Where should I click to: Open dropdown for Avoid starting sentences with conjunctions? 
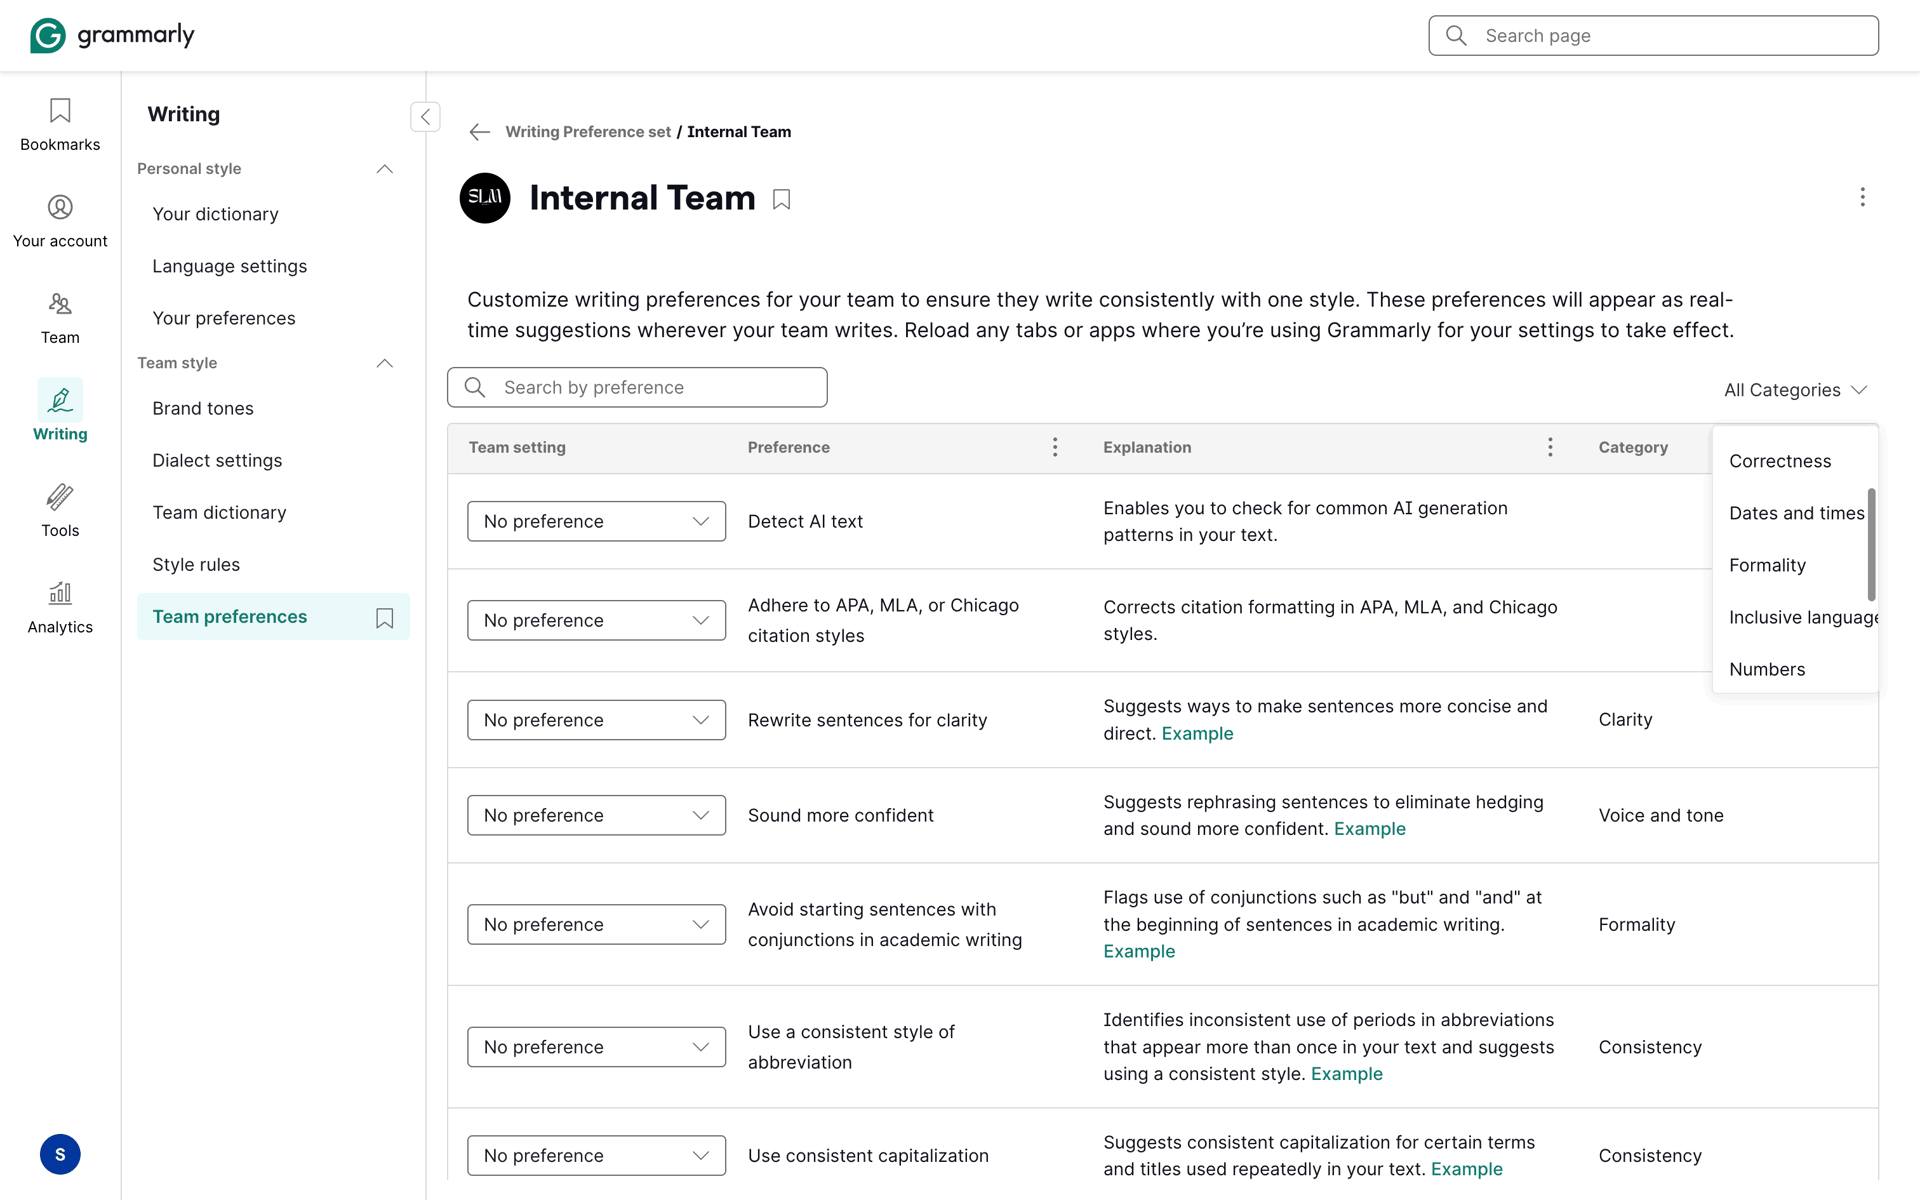point(596,924)
